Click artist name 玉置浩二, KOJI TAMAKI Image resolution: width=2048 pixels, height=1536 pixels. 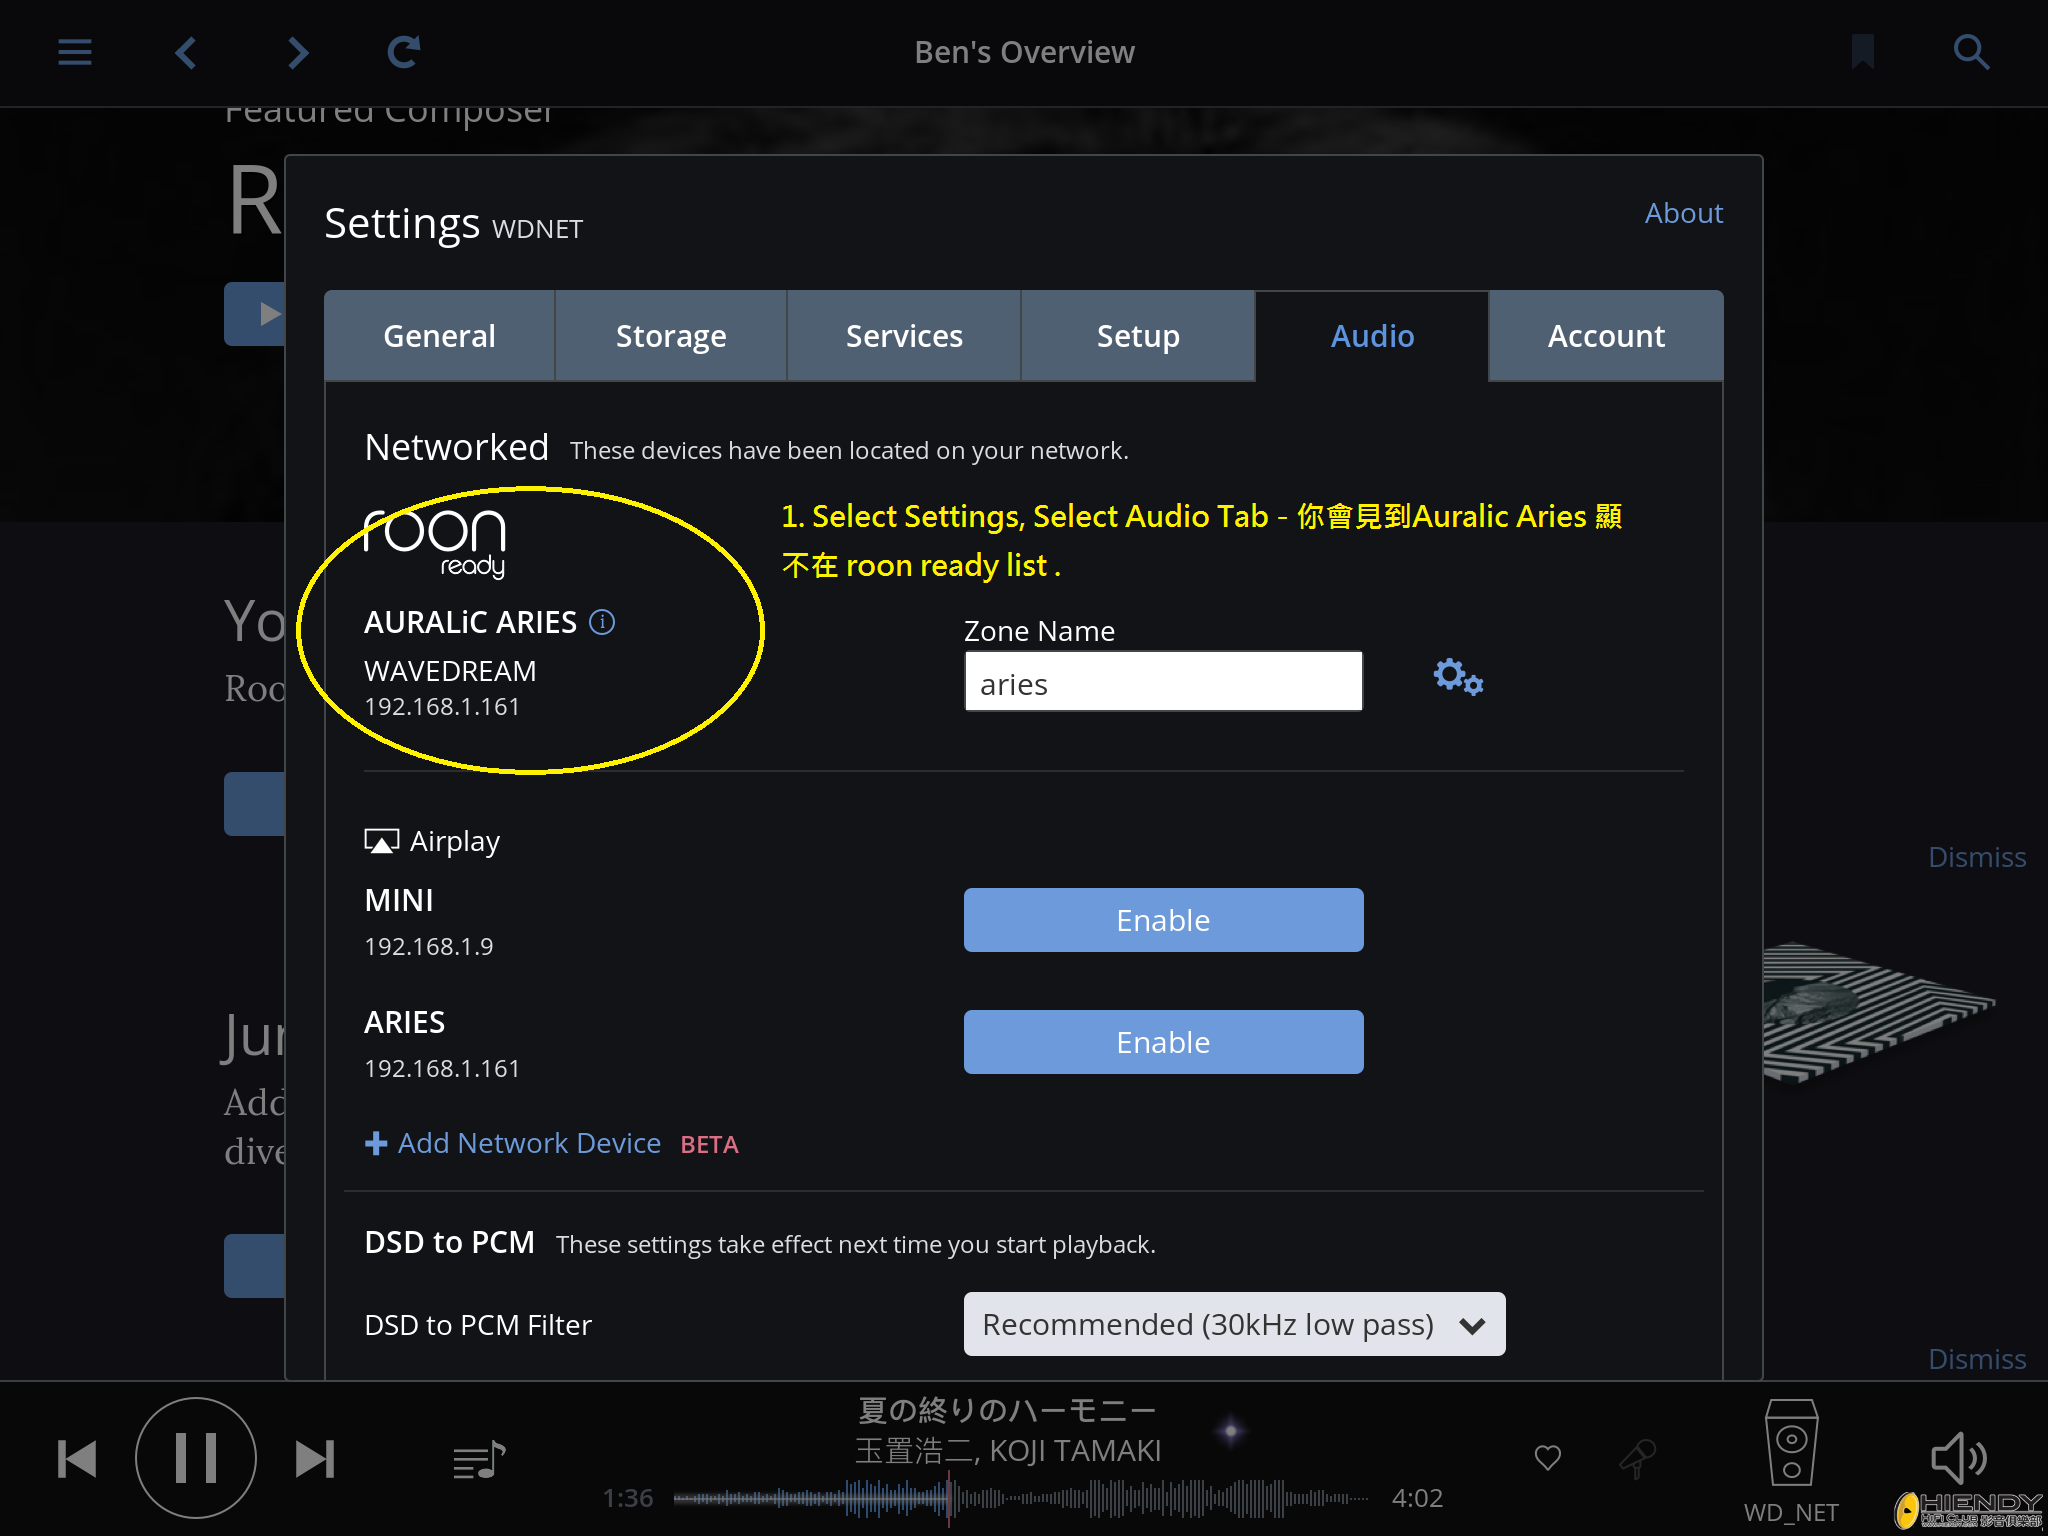tap(1008, 1451)
